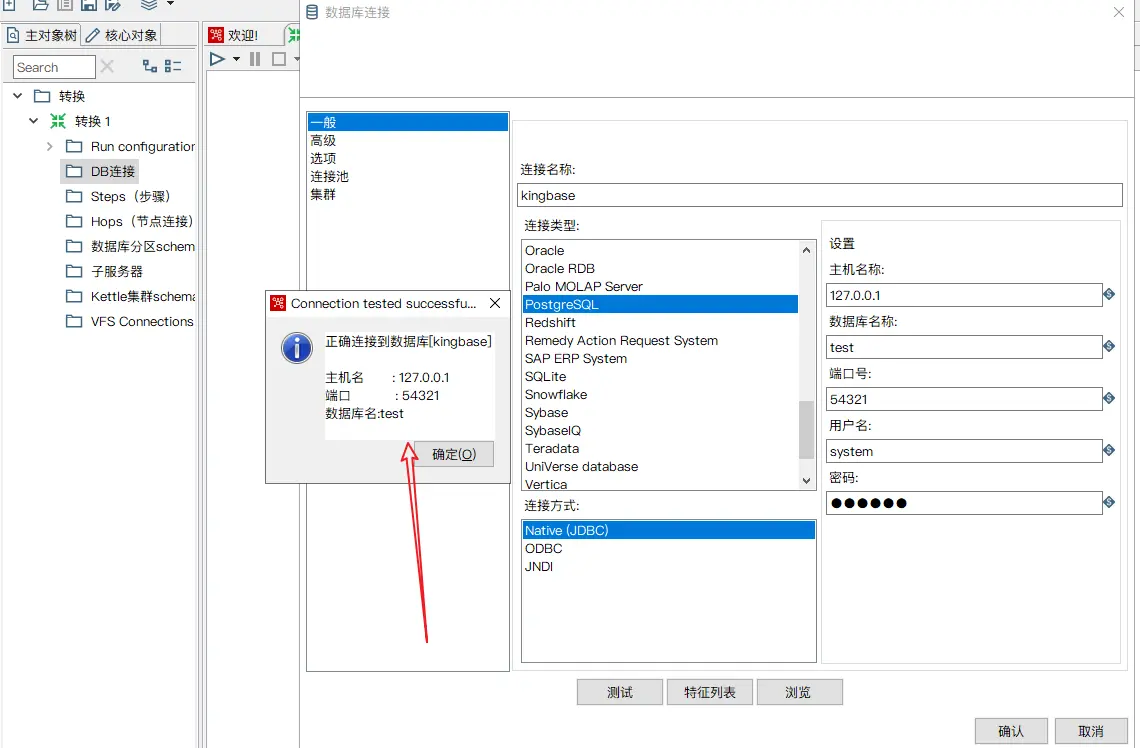Click the 浏览 button
Viewport: 1140px width, 748px height.
pyautogui.click(x=799, y=692)
